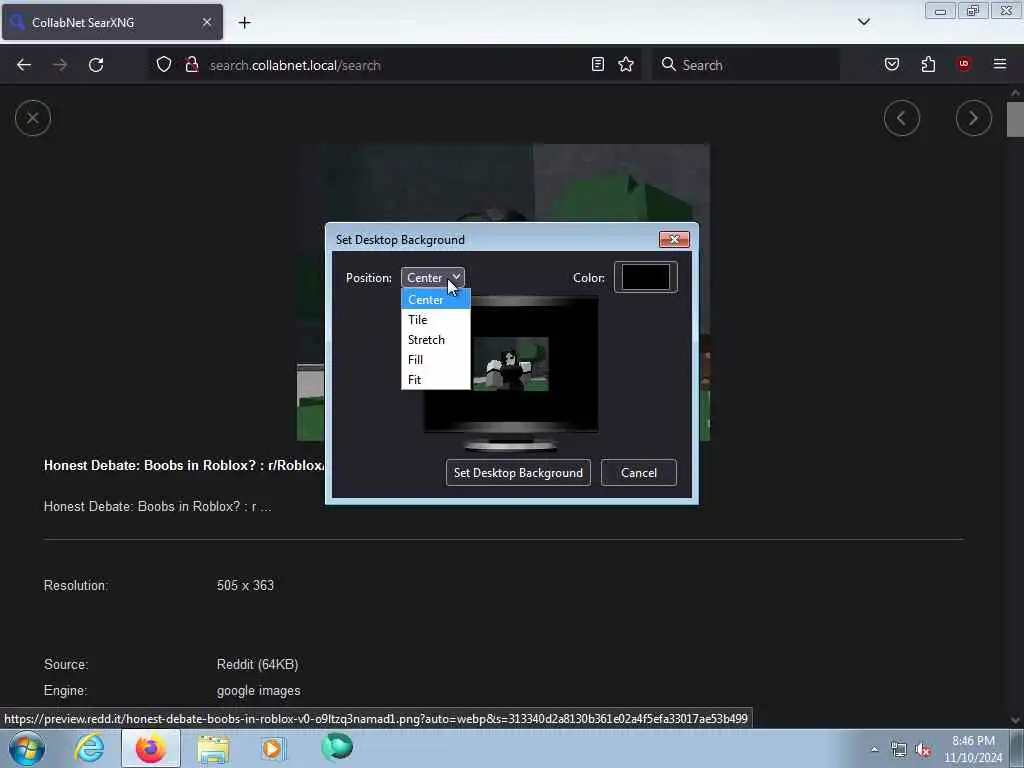Open the taskbar clock showing 8:46 PM
This screenshot has width=1024, height=768.
973,749
